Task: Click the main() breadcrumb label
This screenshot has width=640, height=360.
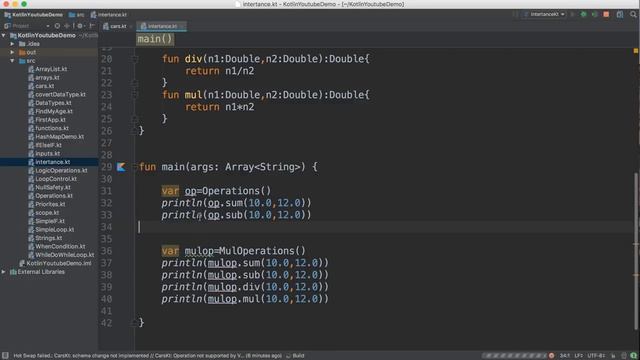Action: (155, 39)
